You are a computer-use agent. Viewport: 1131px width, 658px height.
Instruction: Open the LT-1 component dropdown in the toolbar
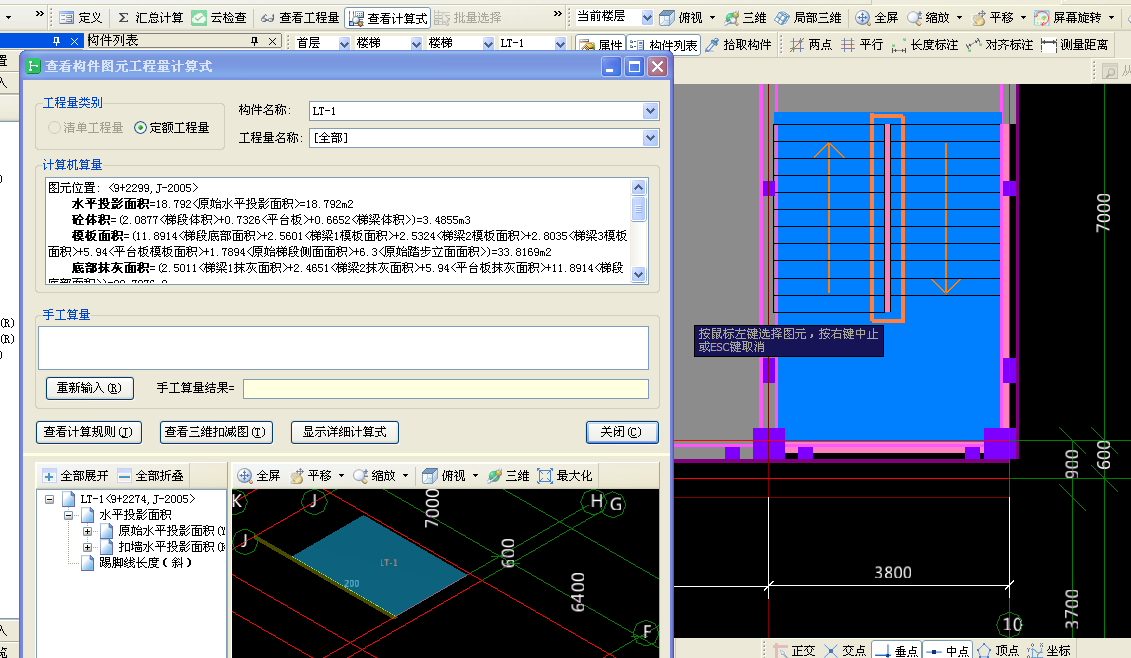560,43
